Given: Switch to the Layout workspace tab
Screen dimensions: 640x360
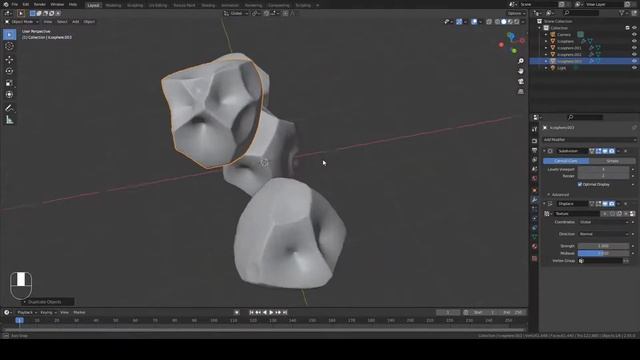Looking at the screenshot, I should click(93, 5).
